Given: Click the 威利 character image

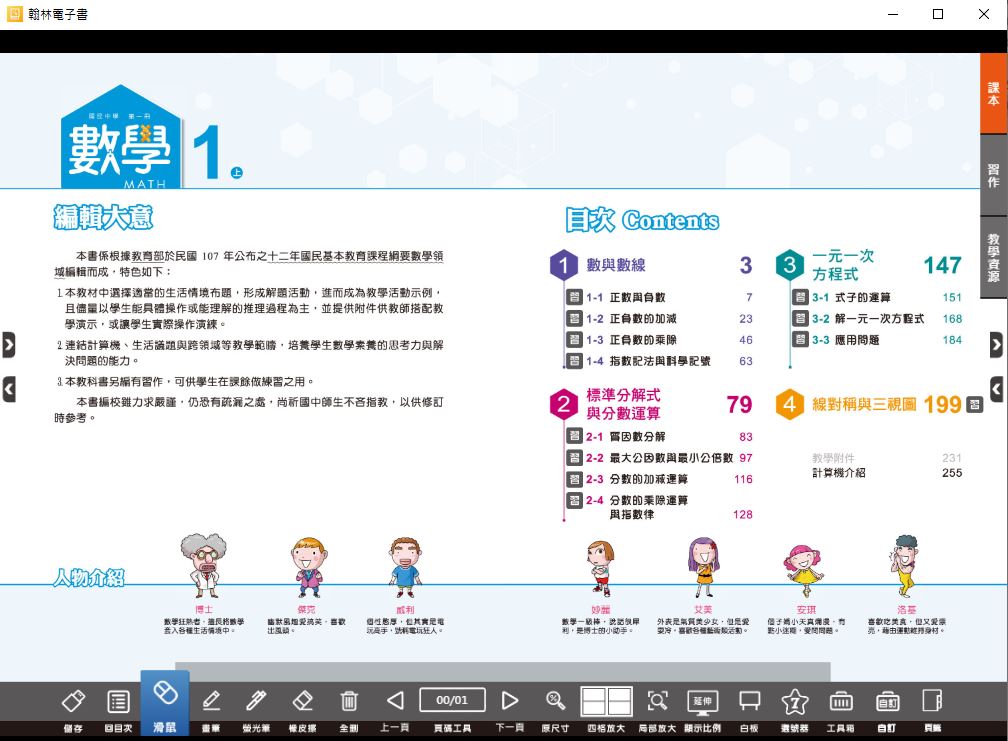Looking at the screenshot, I should point(405,567).
